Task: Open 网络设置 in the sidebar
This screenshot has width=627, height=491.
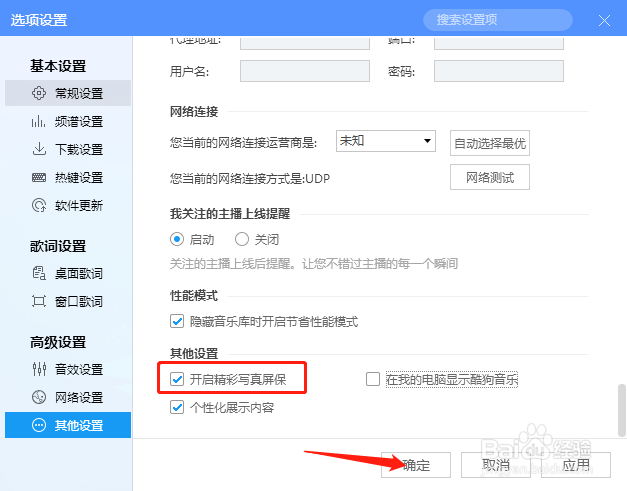Action: pos(68,397)
